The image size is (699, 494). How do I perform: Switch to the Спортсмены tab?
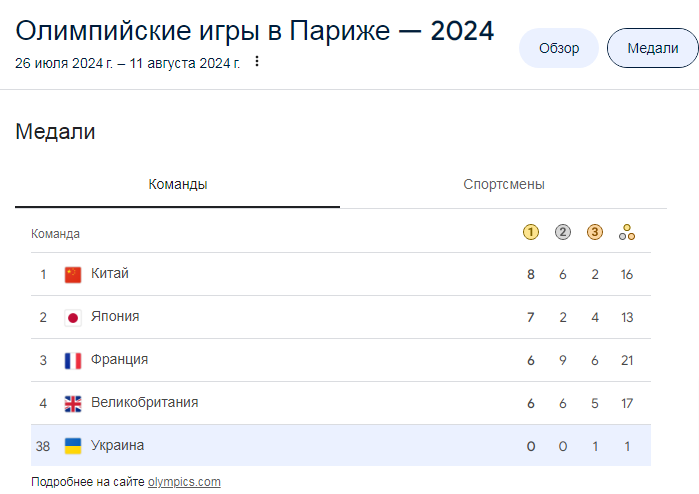[504, 185]
